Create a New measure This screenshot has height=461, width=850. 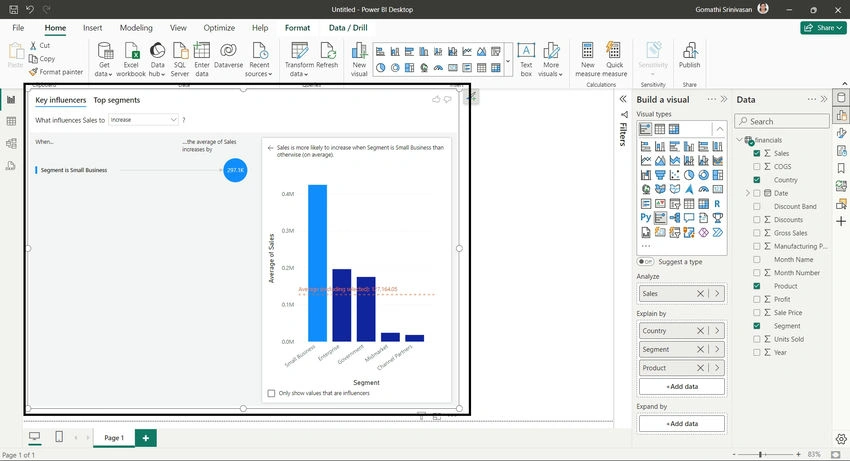588,59
